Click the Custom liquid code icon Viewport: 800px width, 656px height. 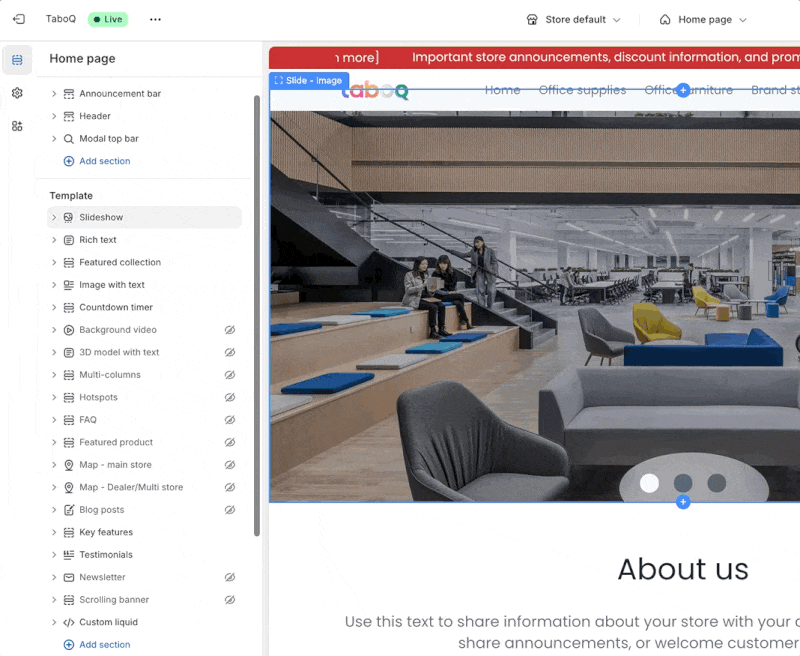pyautogui.click(x=69, y=622)
